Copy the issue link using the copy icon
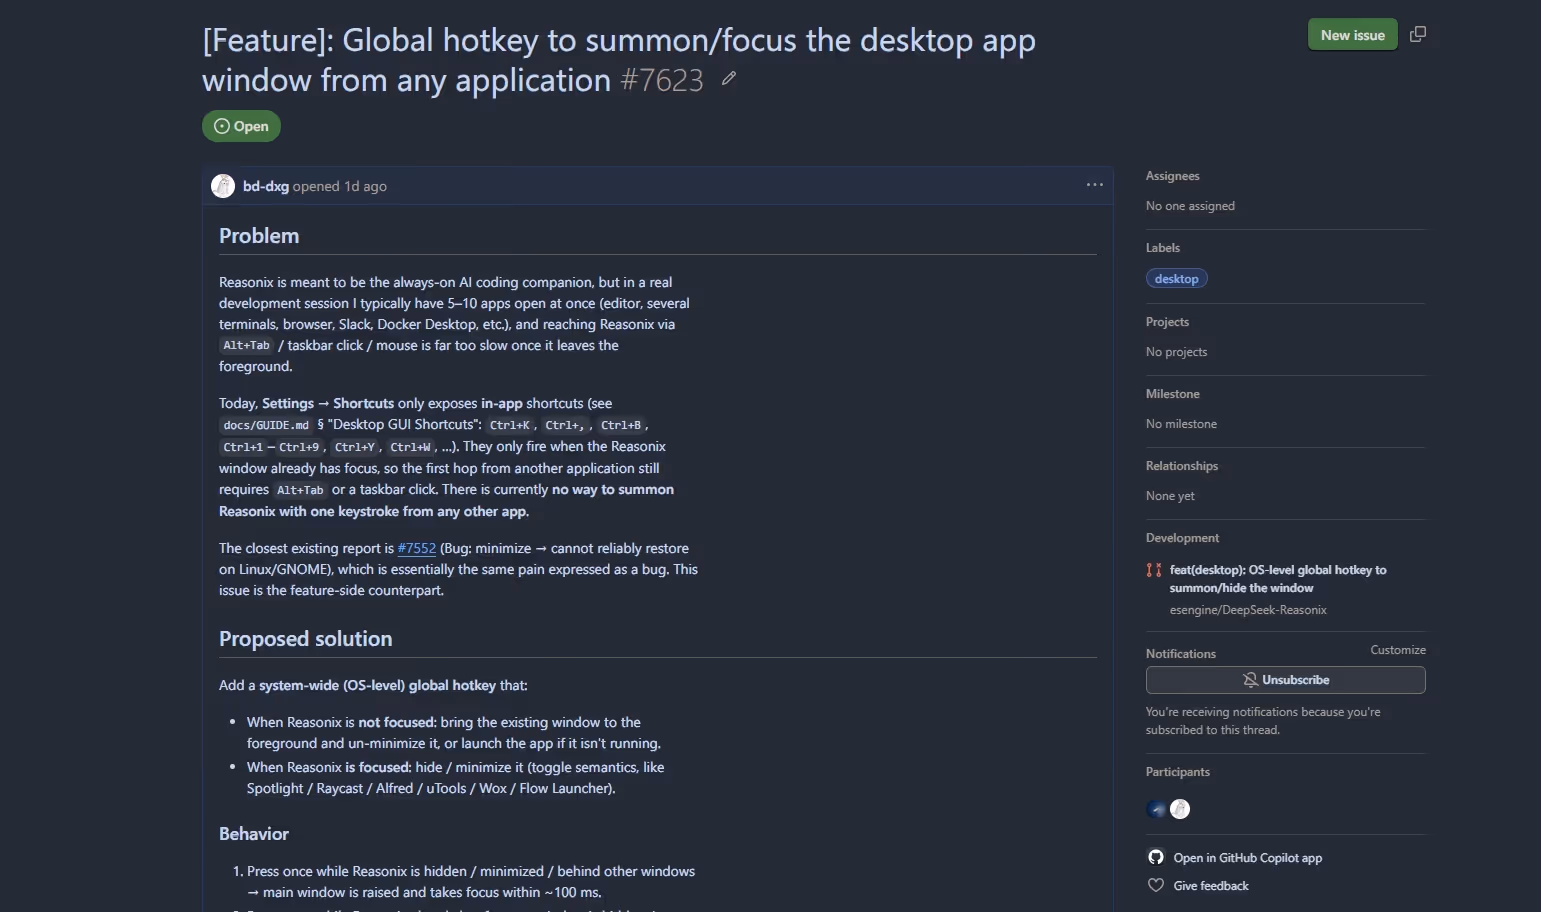 (1418, 34)
